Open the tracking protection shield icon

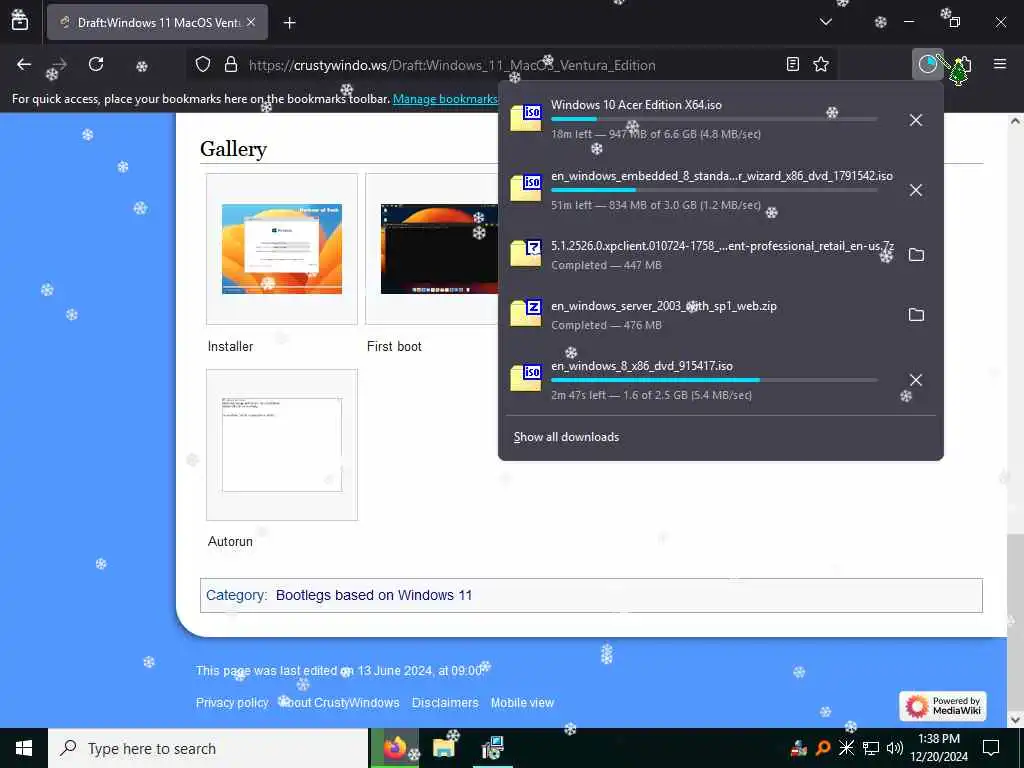coord(203,65)
